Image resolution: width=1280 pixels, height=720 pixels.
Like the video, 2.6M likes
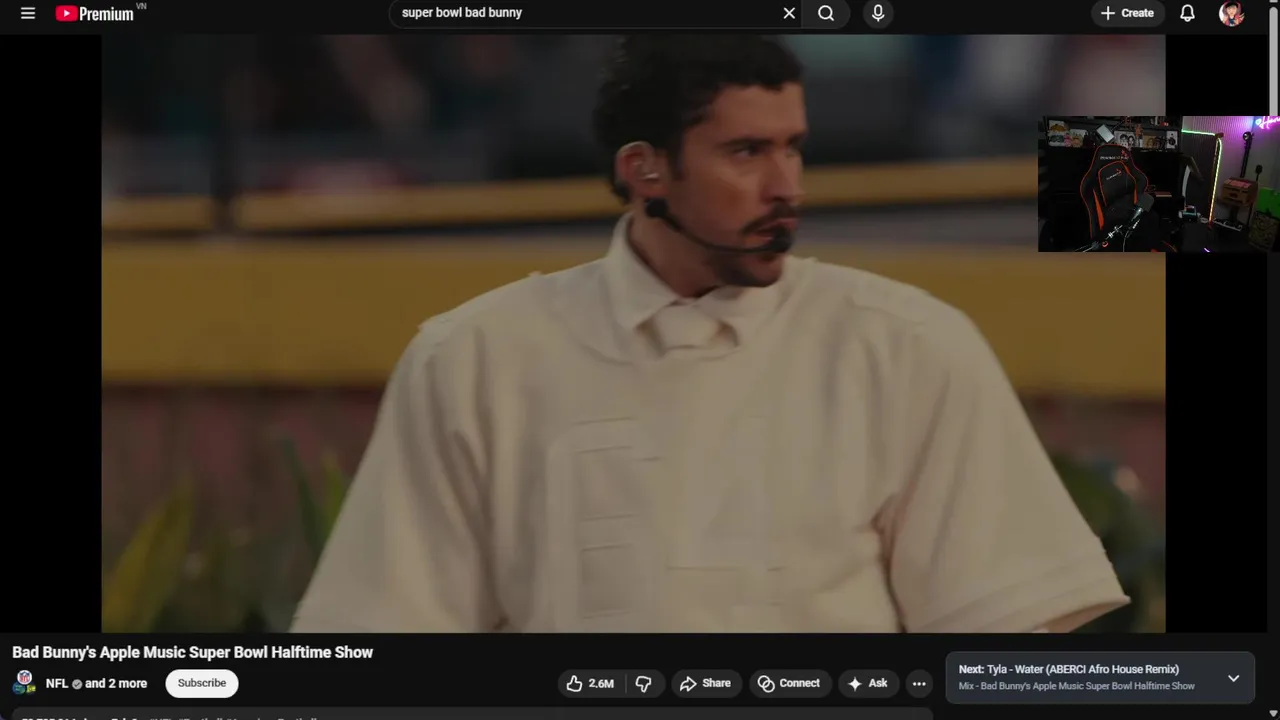[590, 684]
